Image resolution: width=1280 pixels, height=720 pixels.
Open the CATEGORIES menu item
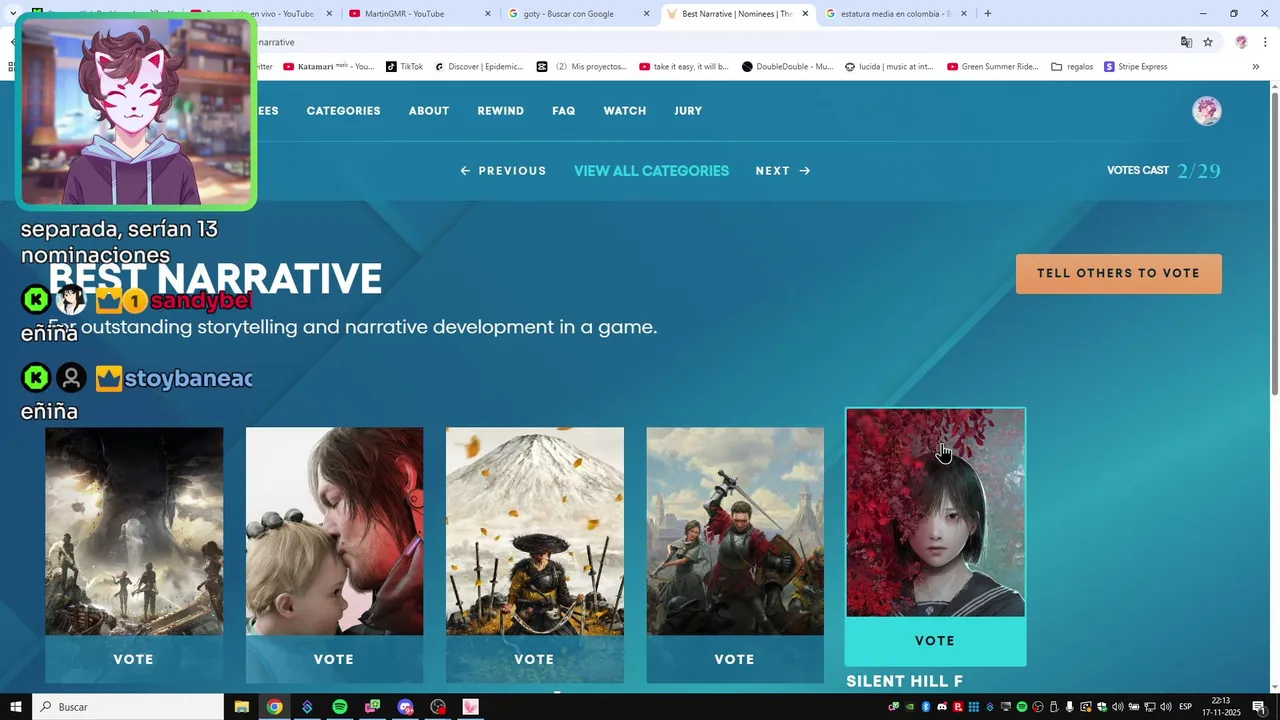(343, 111)
